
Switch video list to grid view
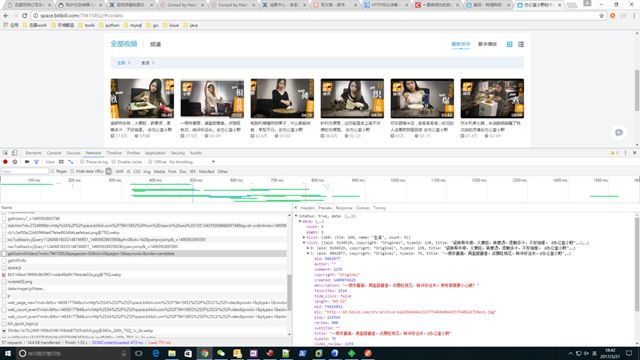(x=509, y=44)
